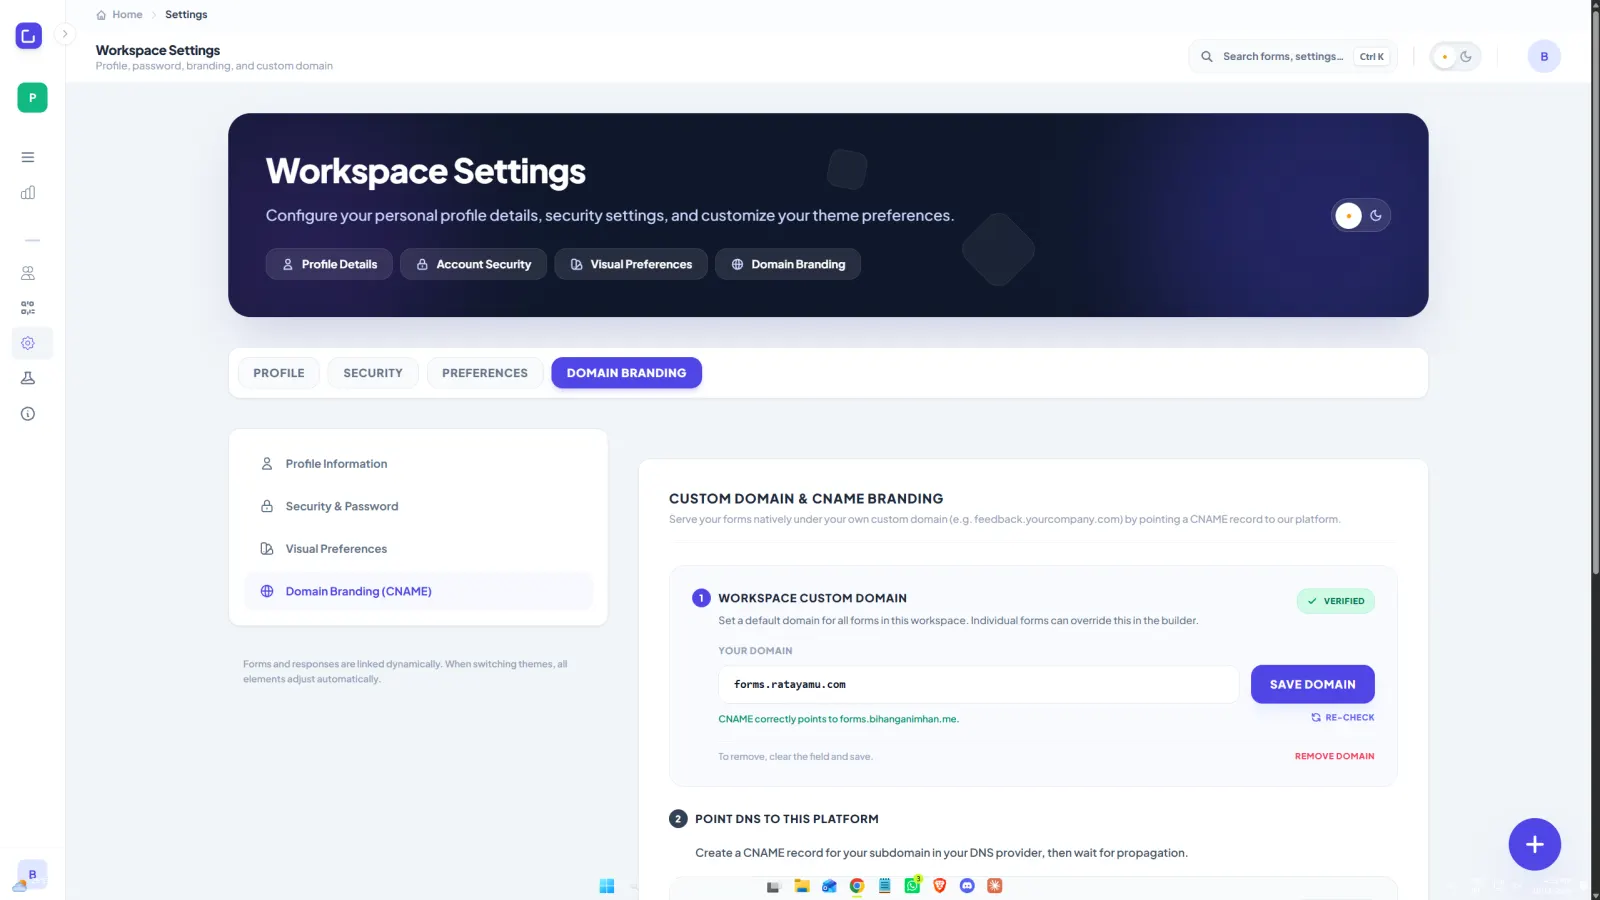The image size is (1600, 900).
Task: Click the Settings breadcrumb
Action: (186, 15)
